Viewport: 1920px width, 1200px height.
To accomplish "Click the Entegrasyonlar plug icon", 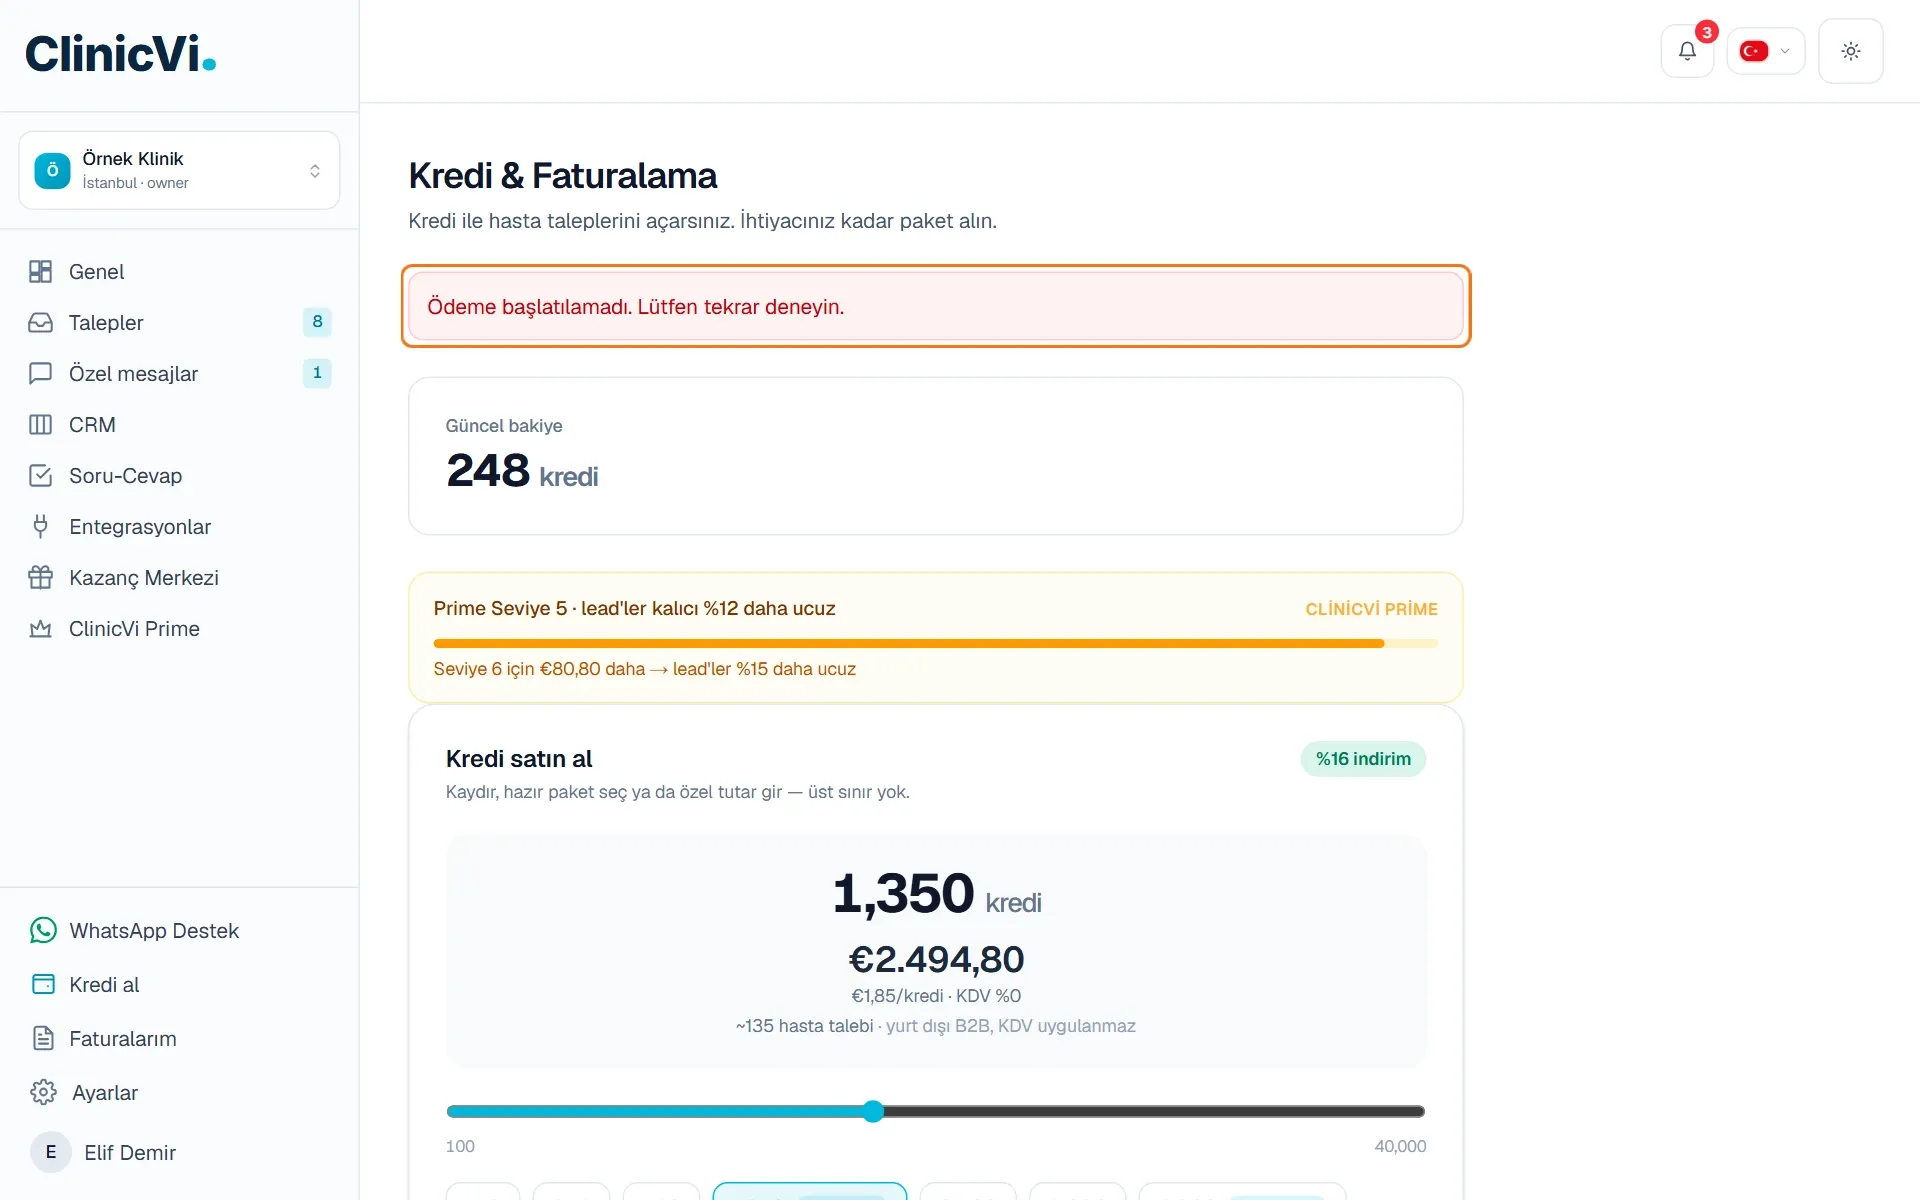I will click(x=40, y=527).
